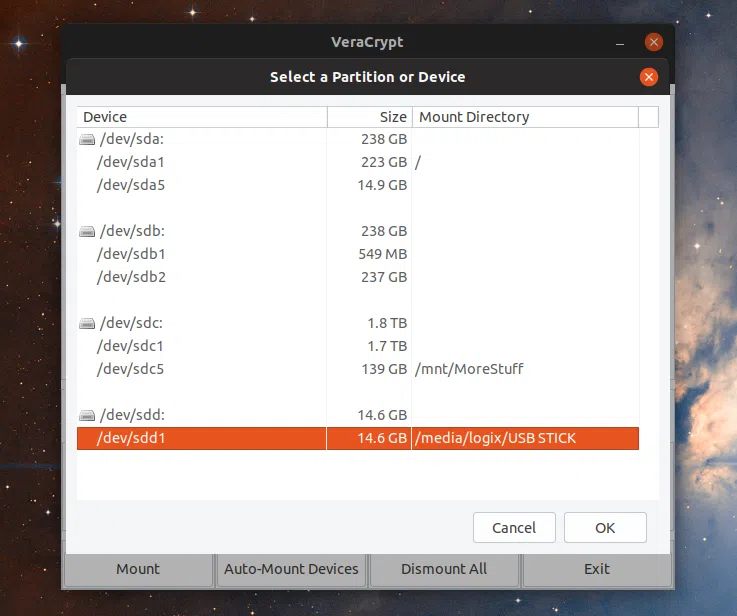The width and height of the screenshot is (737, 616).
Task: Select the /dev/sdb: device row
Action: coord(358,231)
